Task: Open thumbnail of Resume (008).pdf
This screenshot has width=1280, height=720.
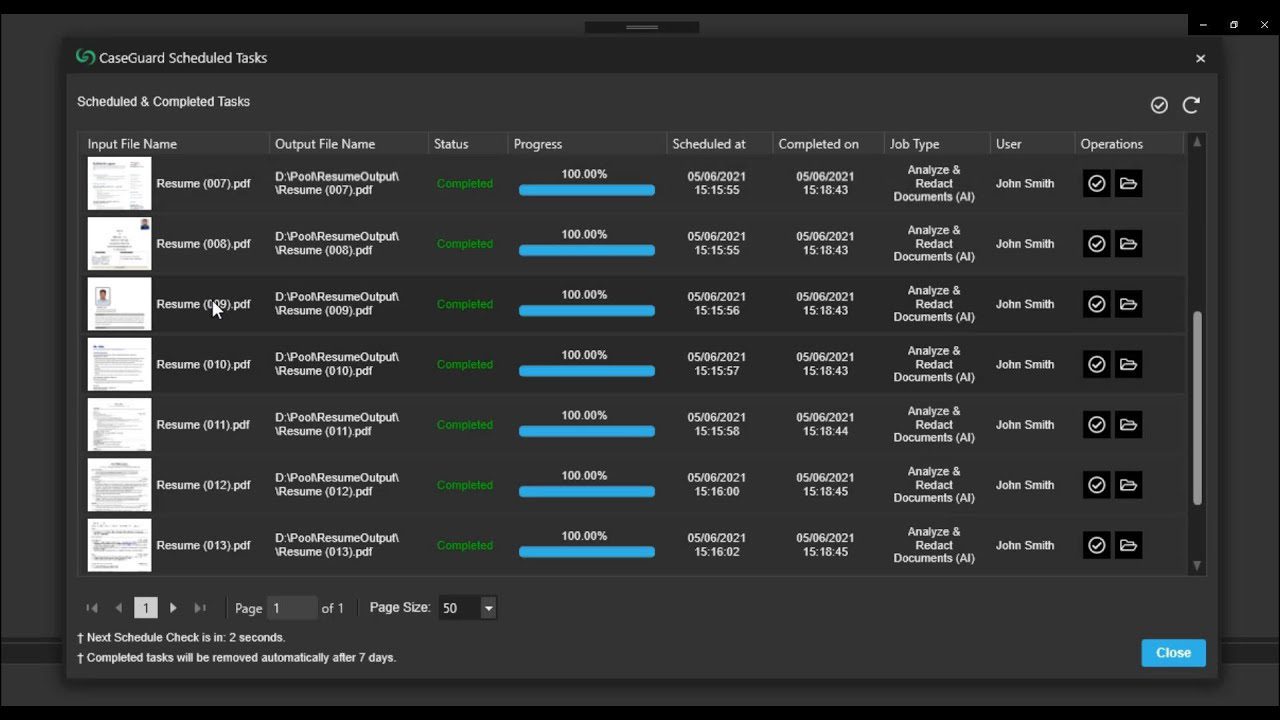Action: (x=119, y=244)
